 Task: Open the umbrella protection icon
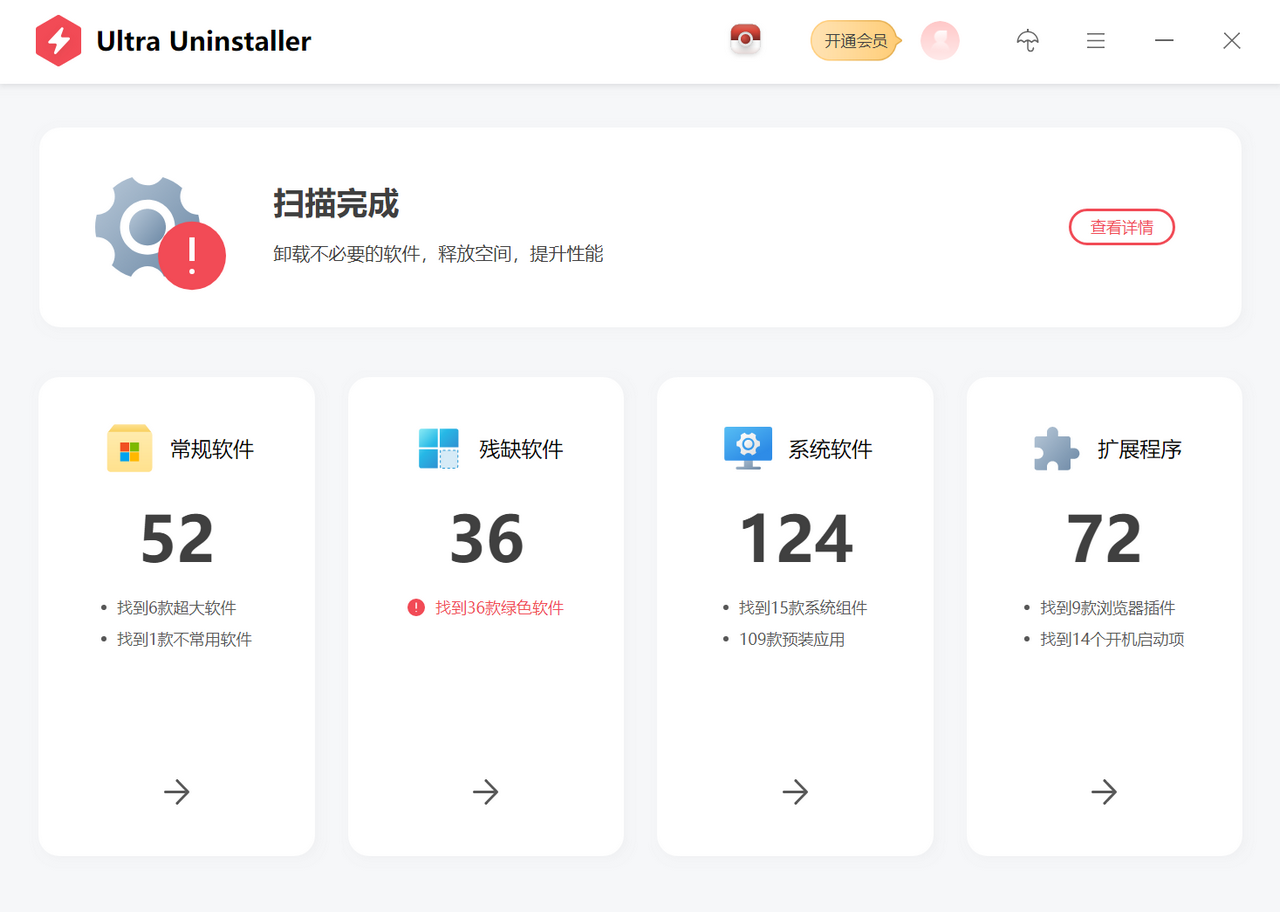coord(1028,41)
